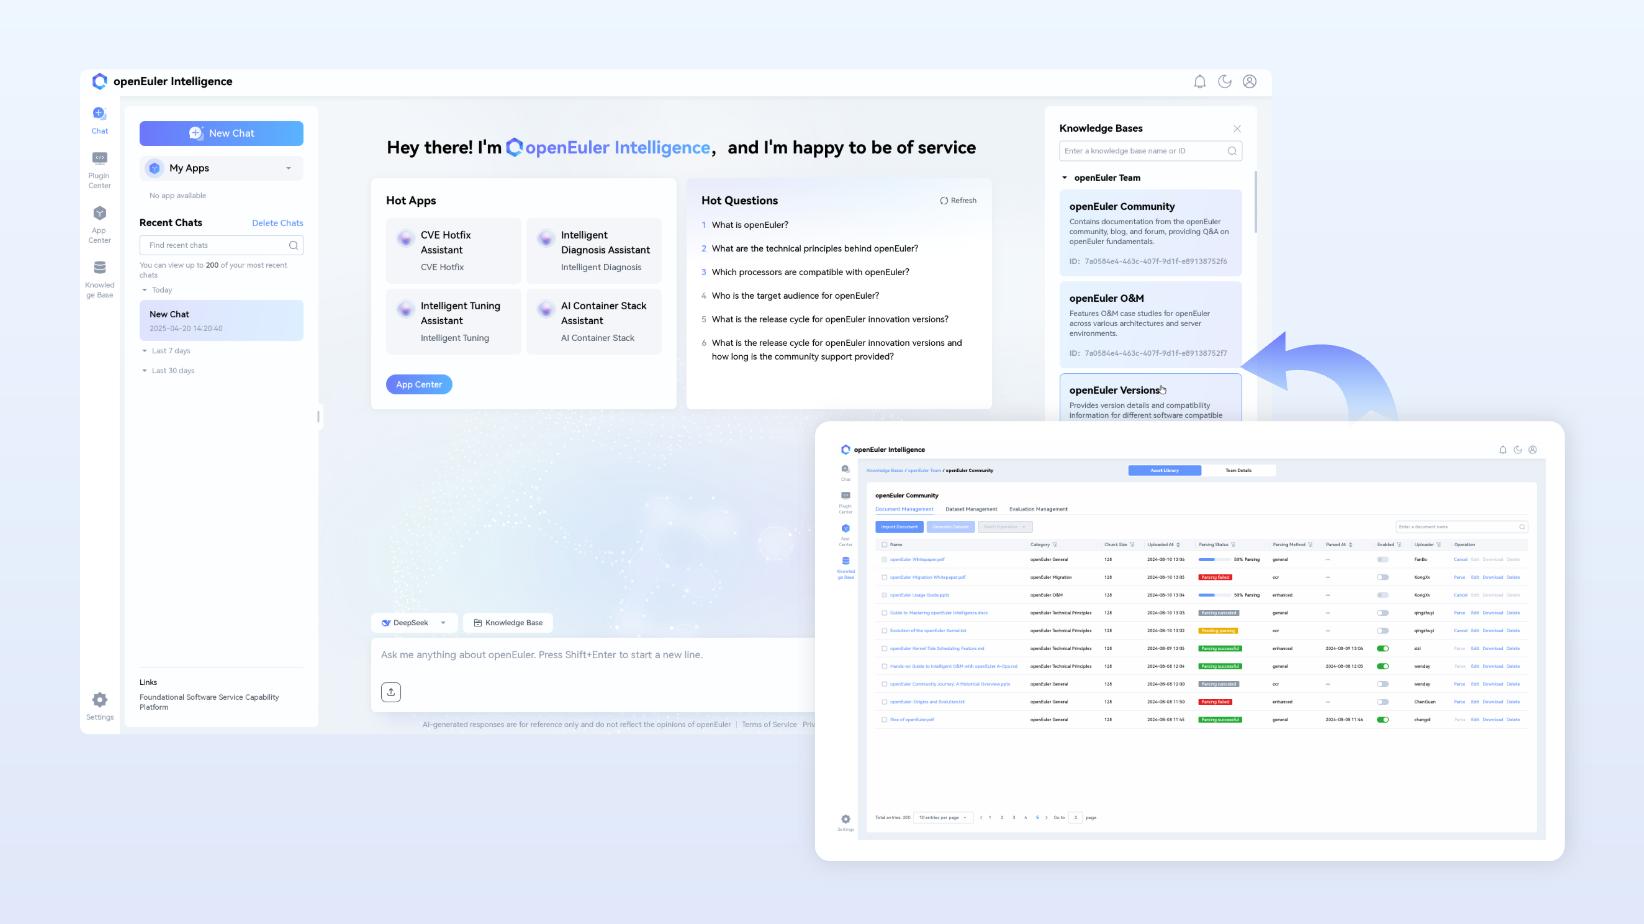Toggle Enabled switch for Hands-on Guide to Intelligent O&M row
This screenshot has width=1644, height=924.
pos(1383,666)
